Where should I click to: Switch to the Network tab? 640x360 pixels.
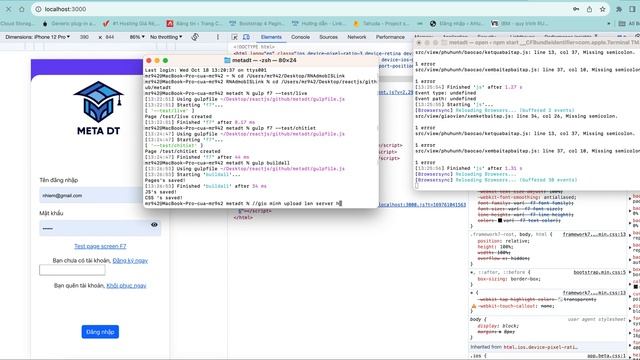[x=357, y=37]
